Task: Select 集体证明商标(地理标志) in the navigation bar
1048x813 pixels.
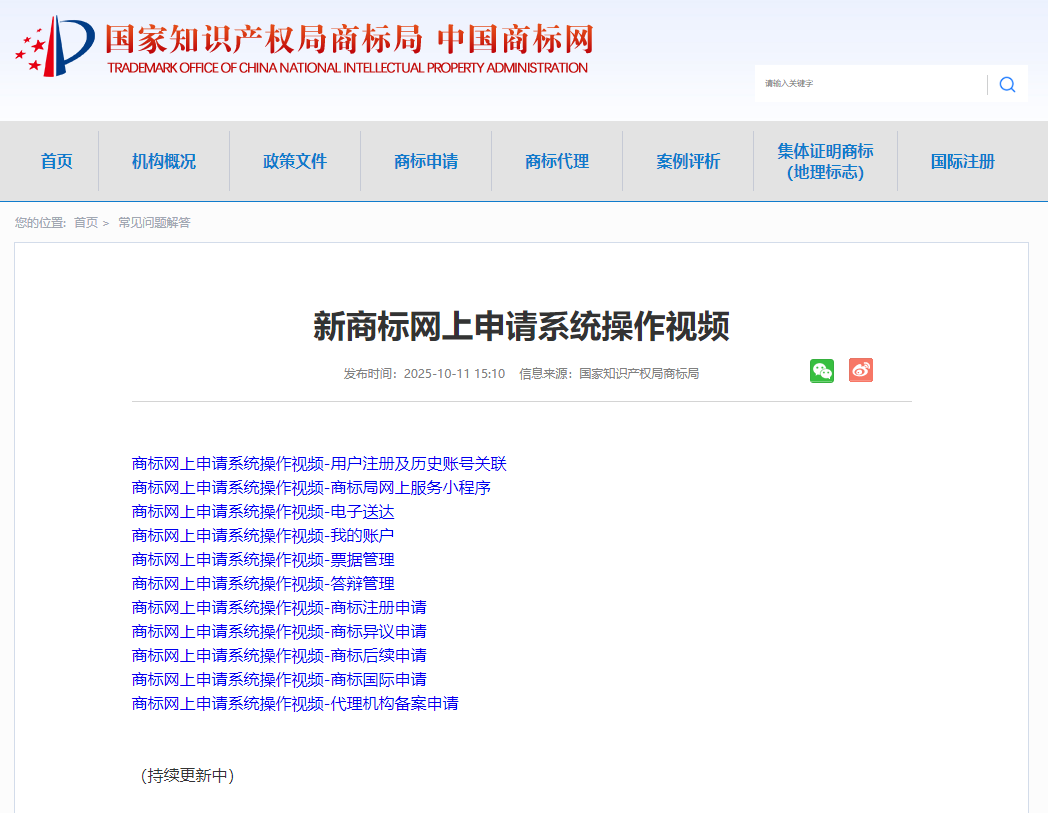Action: click(825, 161)
